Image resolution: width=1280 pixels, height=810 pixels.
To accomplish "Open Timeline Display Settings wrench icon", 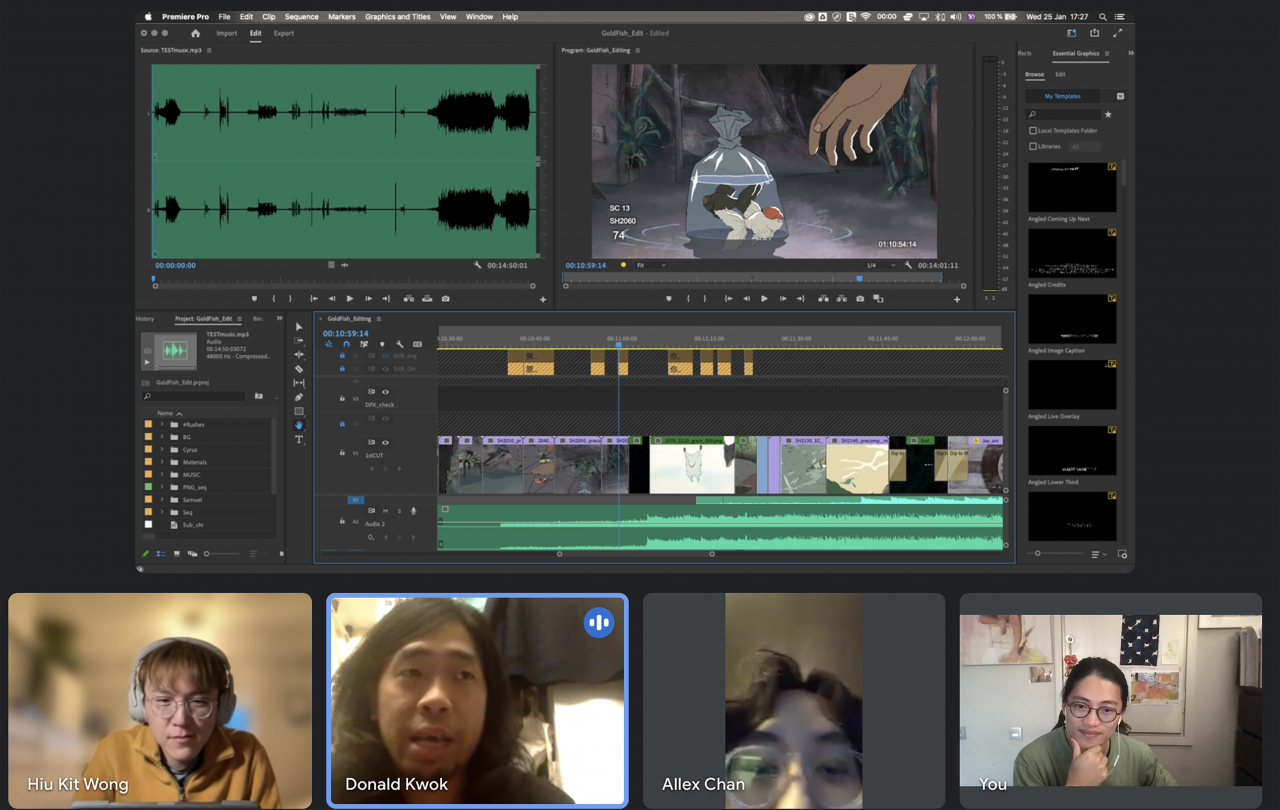I will coord(400,344).
